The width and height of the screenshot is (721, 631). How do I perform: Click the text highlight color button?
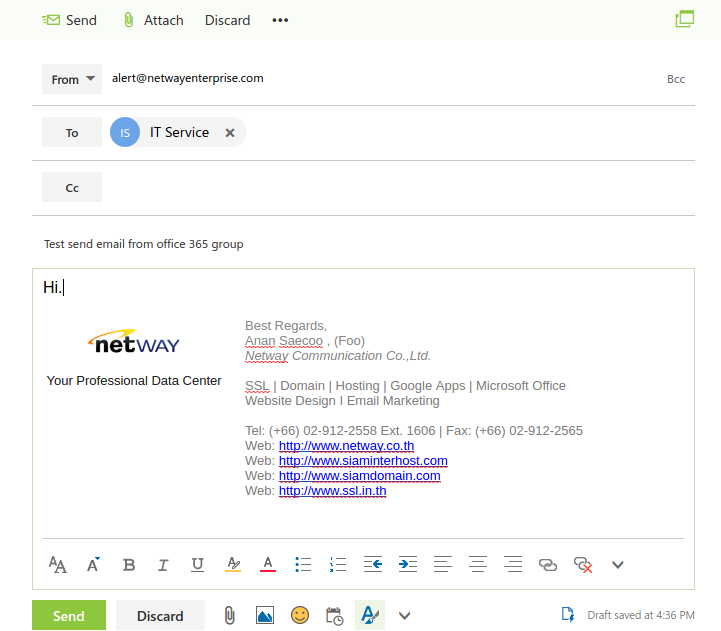pyautogui.click(x=233, y=564)
